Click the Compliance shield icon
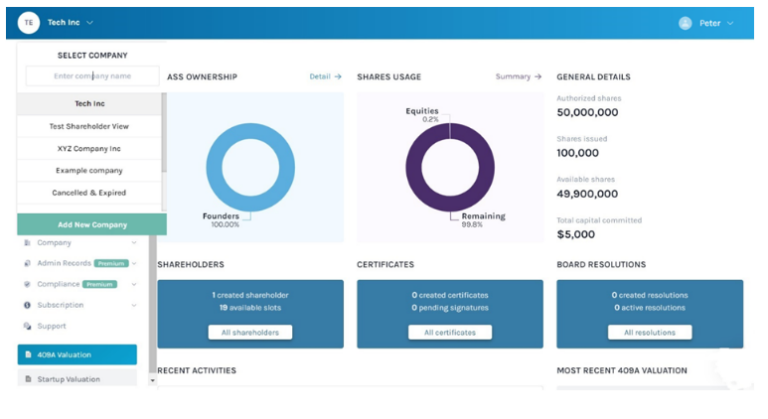The width and height of the screenshot is (768, 419). [27, 284]
